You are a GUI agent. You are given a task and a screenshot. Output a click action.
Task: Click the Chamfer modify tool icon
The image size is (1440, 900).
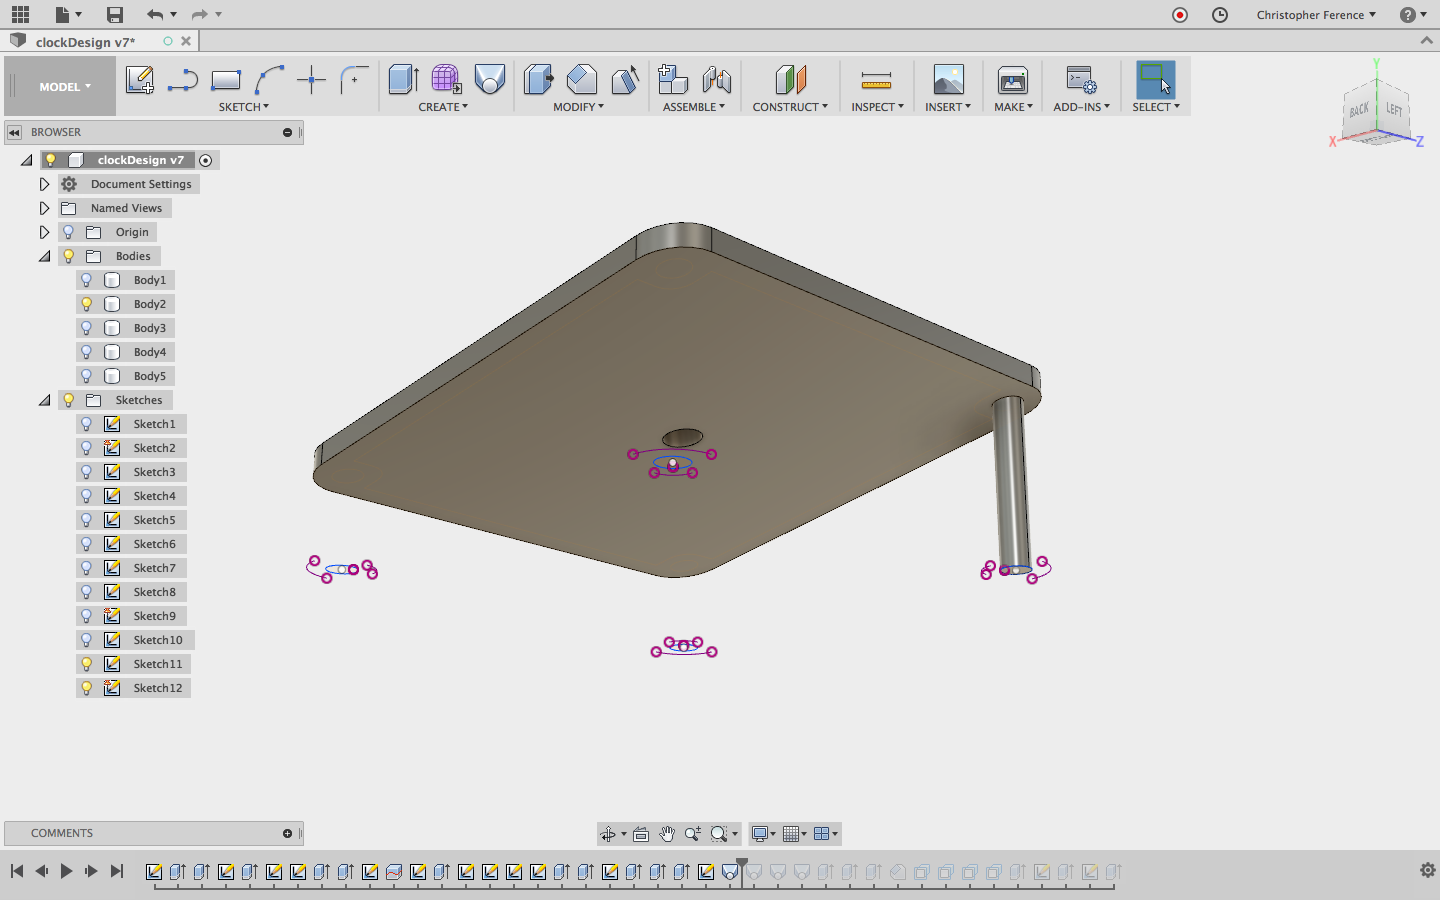(625, 79)
